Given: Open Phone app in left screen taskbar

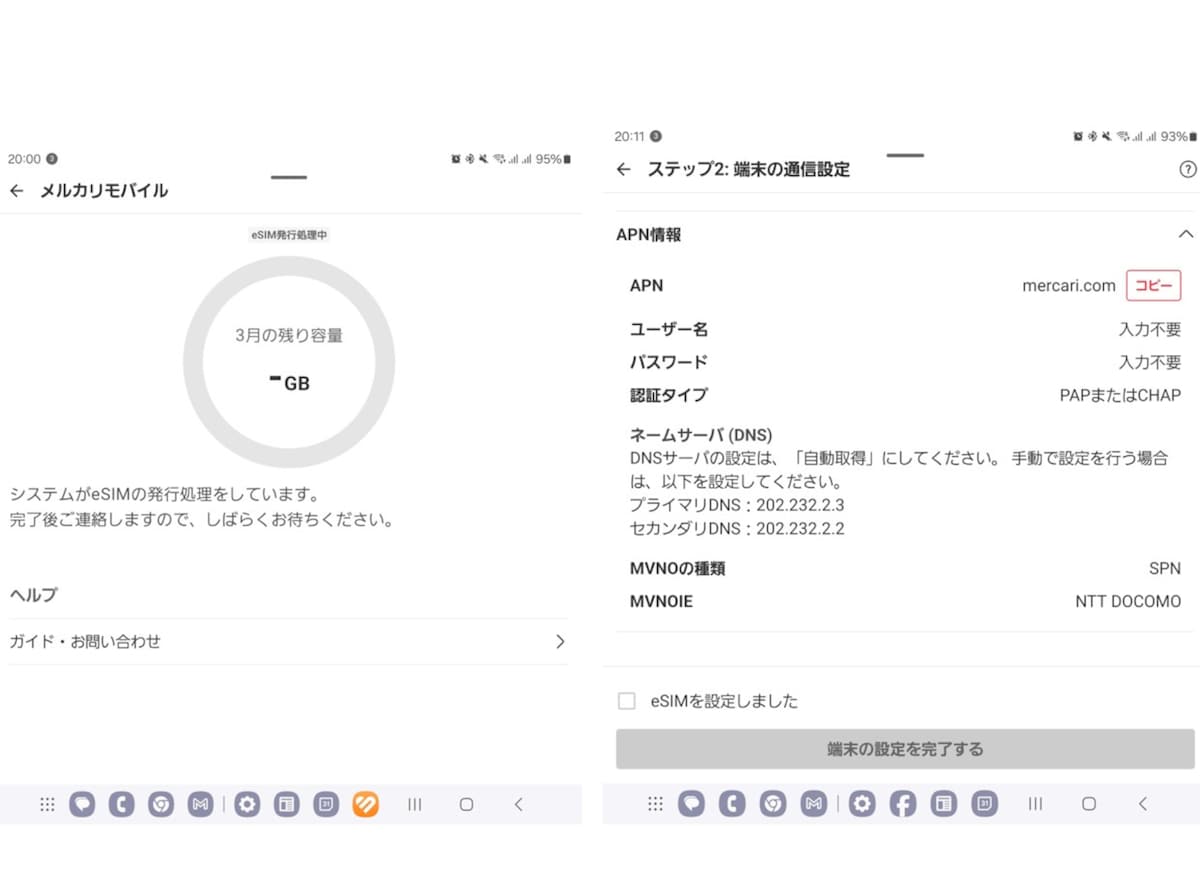Looking at the screenshot, I should coord(122,804).
